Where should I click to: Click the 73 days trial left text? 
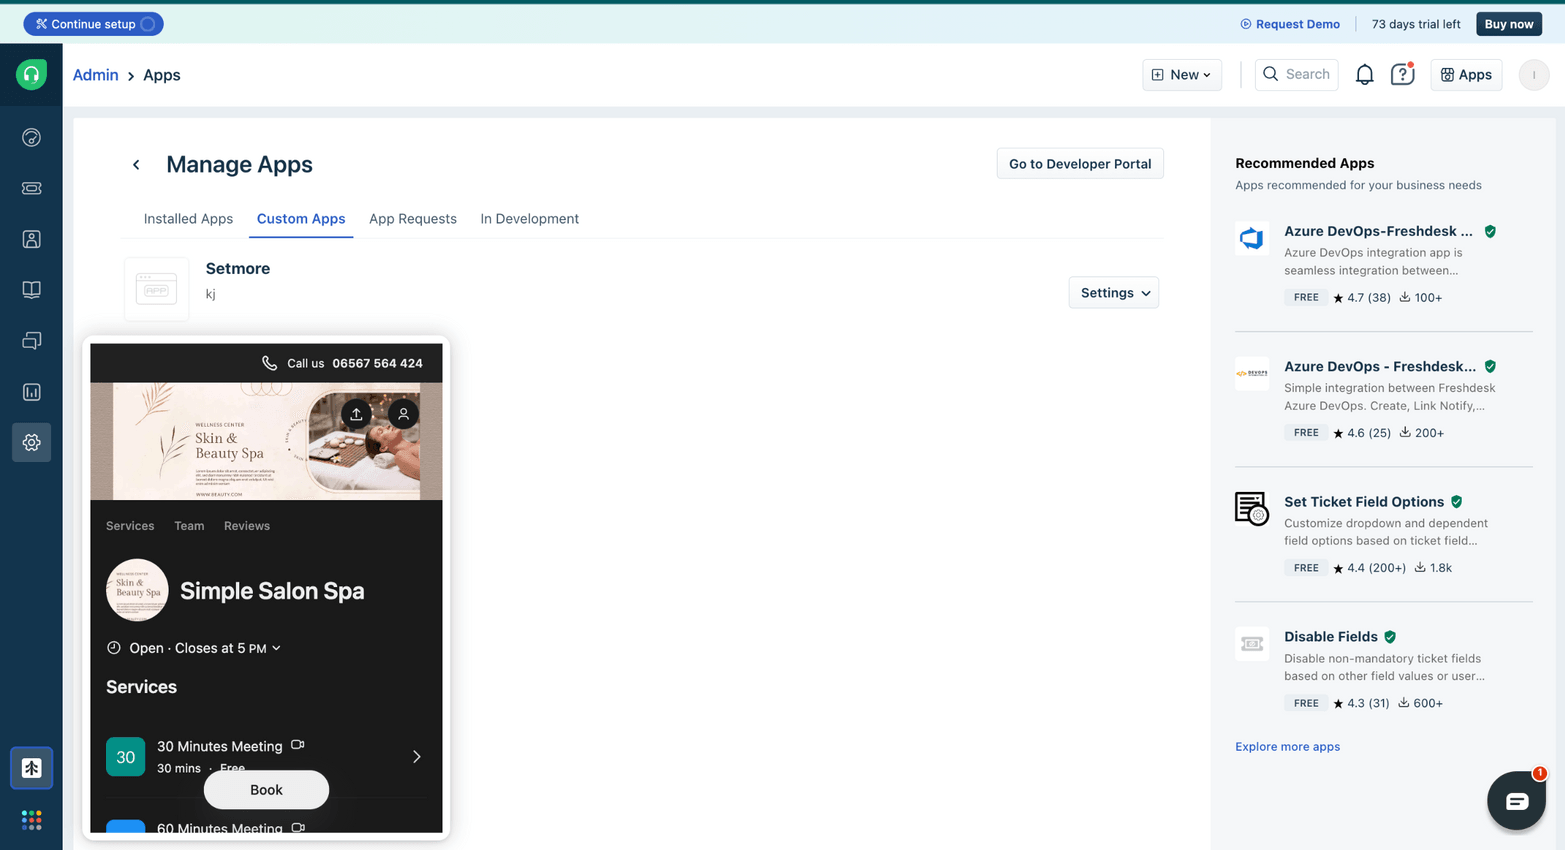click(1416, 24)
